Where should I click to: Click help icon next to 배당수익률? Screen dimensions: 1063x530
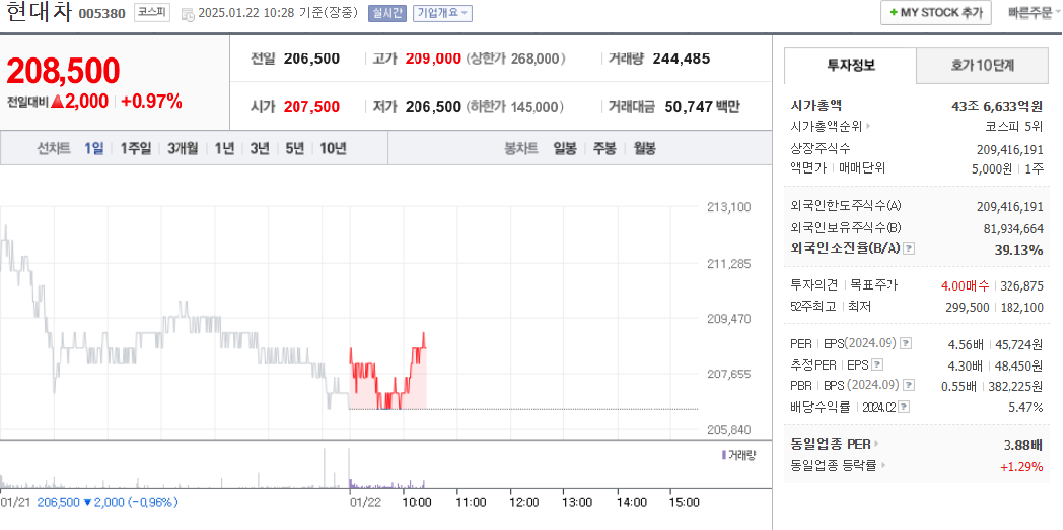pyautogui.click(x=904, y=407)
